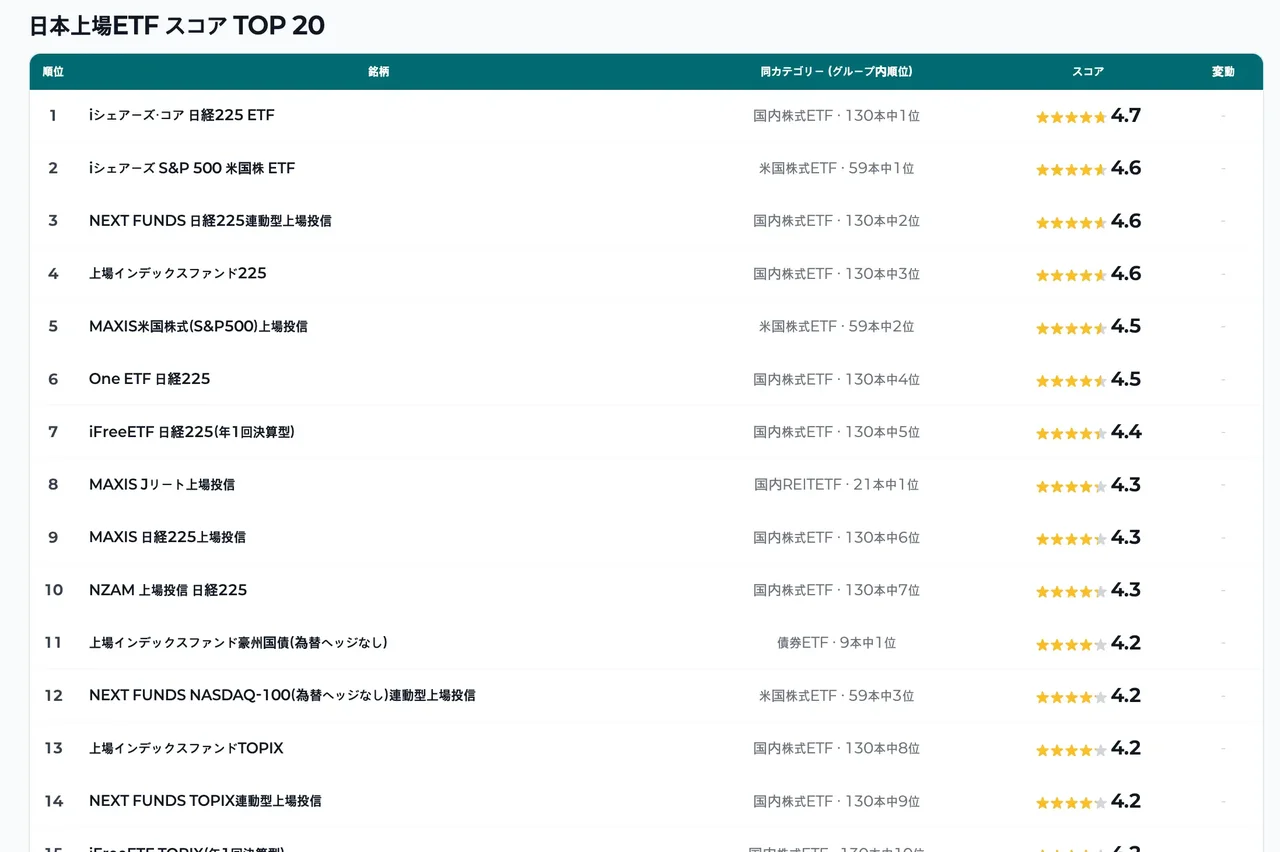
Task: Click rank number 1
Action: pos(53,116)
